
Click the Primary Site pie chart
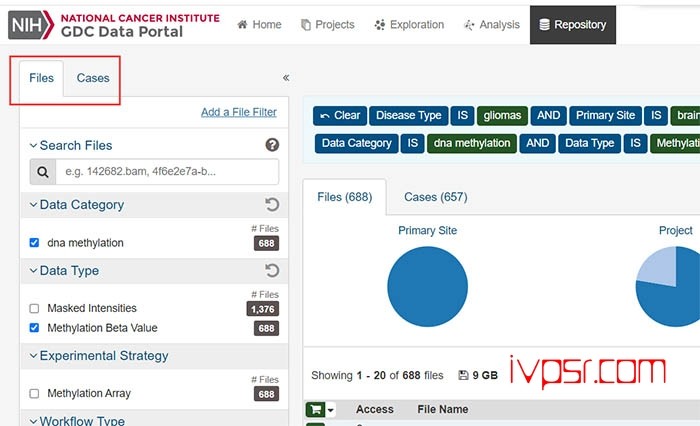427,287
